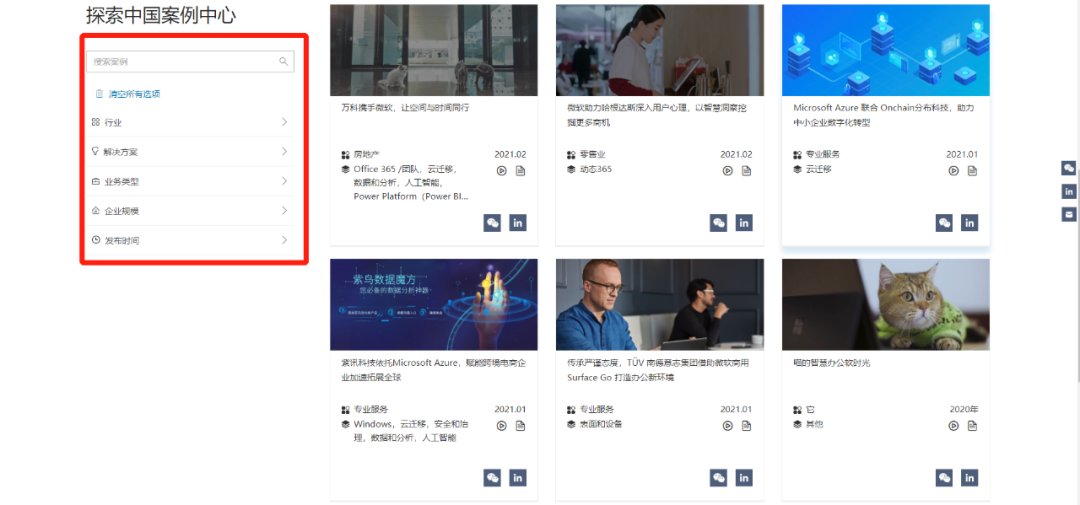Click the 探索中国案例中心 heading
This screenshot has width=1080, height=505.
coord(163,16)
